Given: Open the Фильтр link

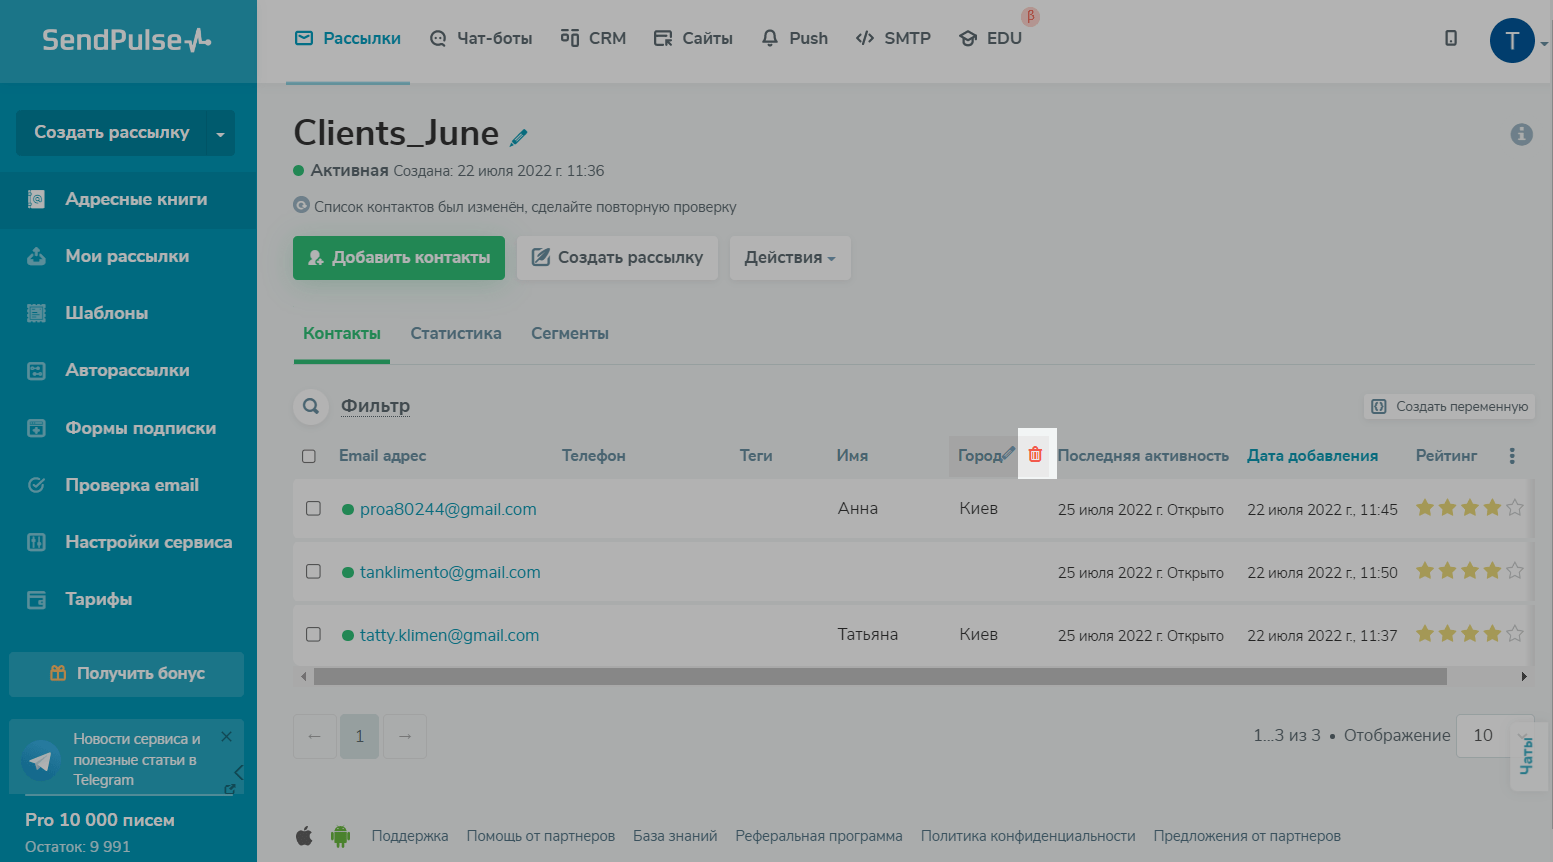Looking at the screenshot, I should pyautogui.click(x=375, y=406).
